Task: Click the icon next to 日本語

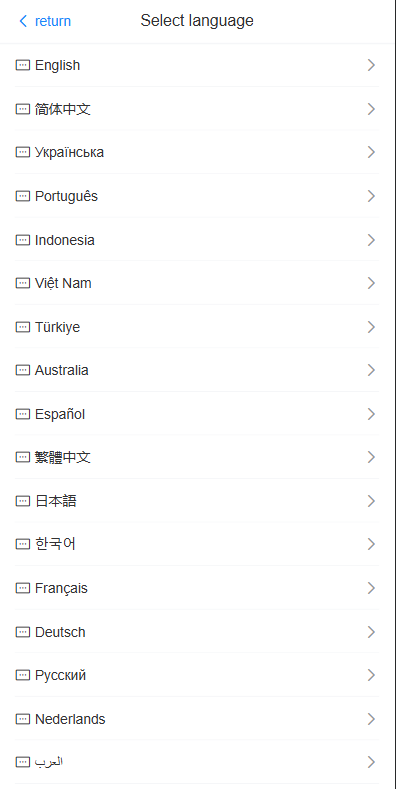Action: click(x=23, y=501)
